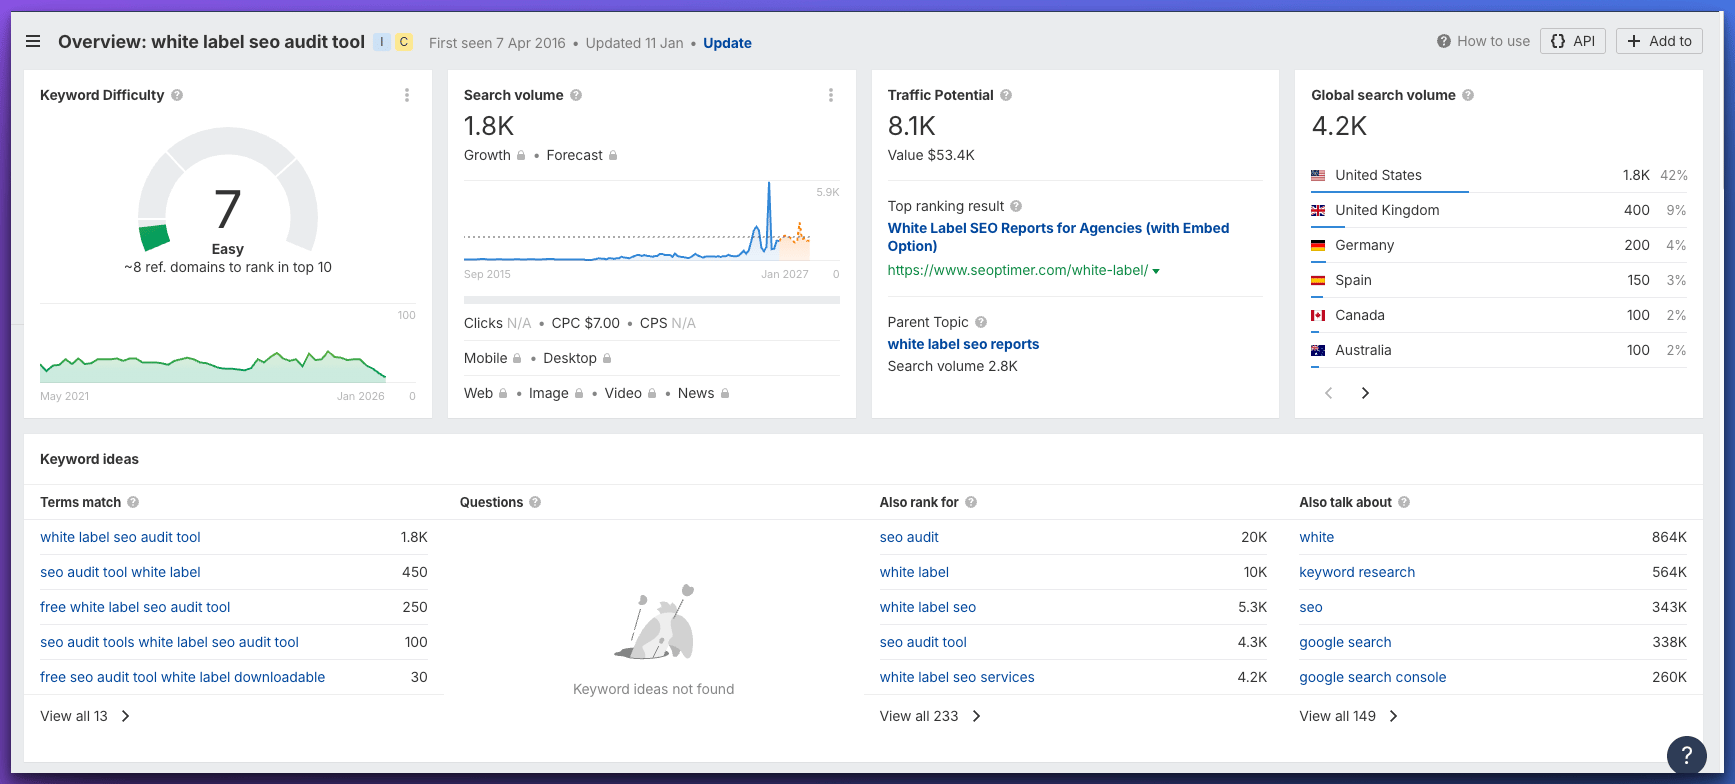Expand View all 233 also rank for

pos(930,716)
